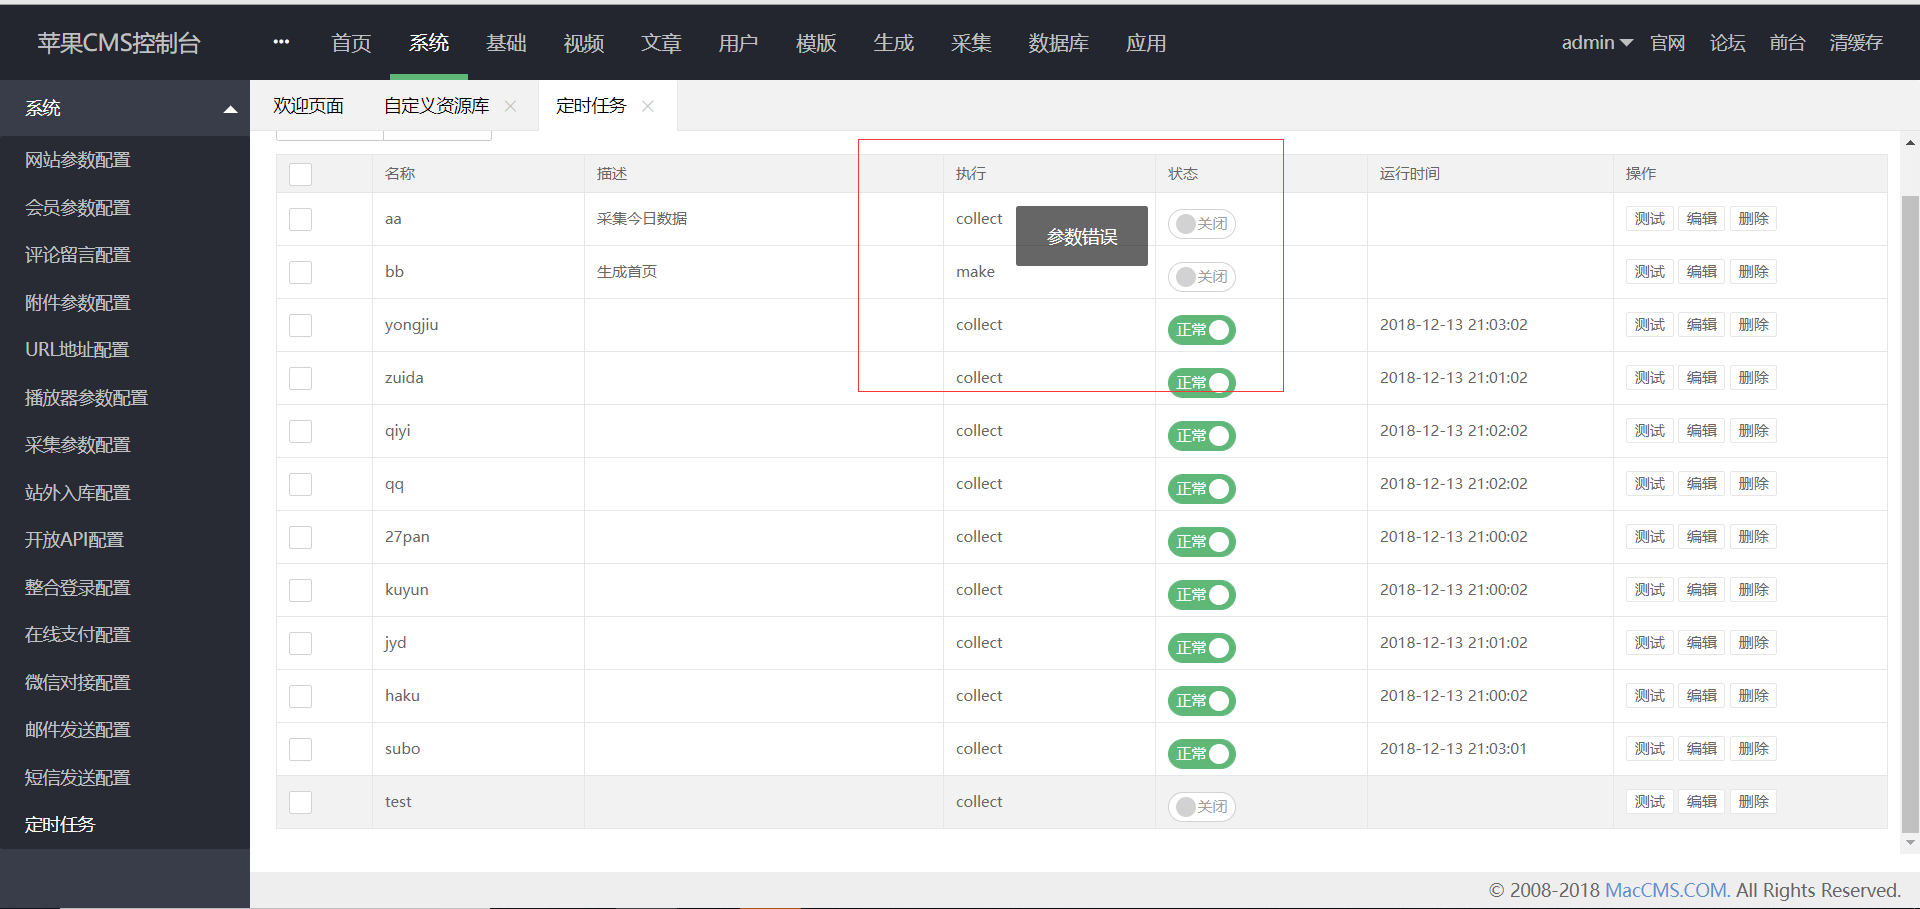Slide the subo task status switch off
1920x909 pixels.
1201,754
